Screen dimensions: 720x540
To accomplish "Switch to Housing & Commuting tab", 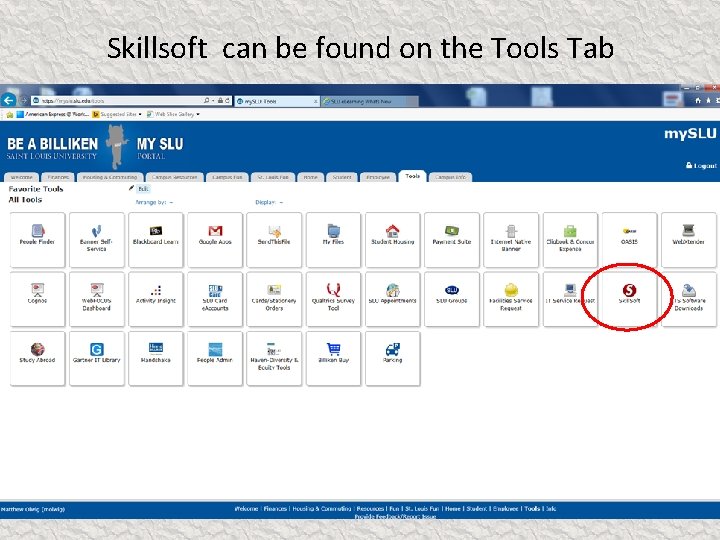I will [110, 177].
